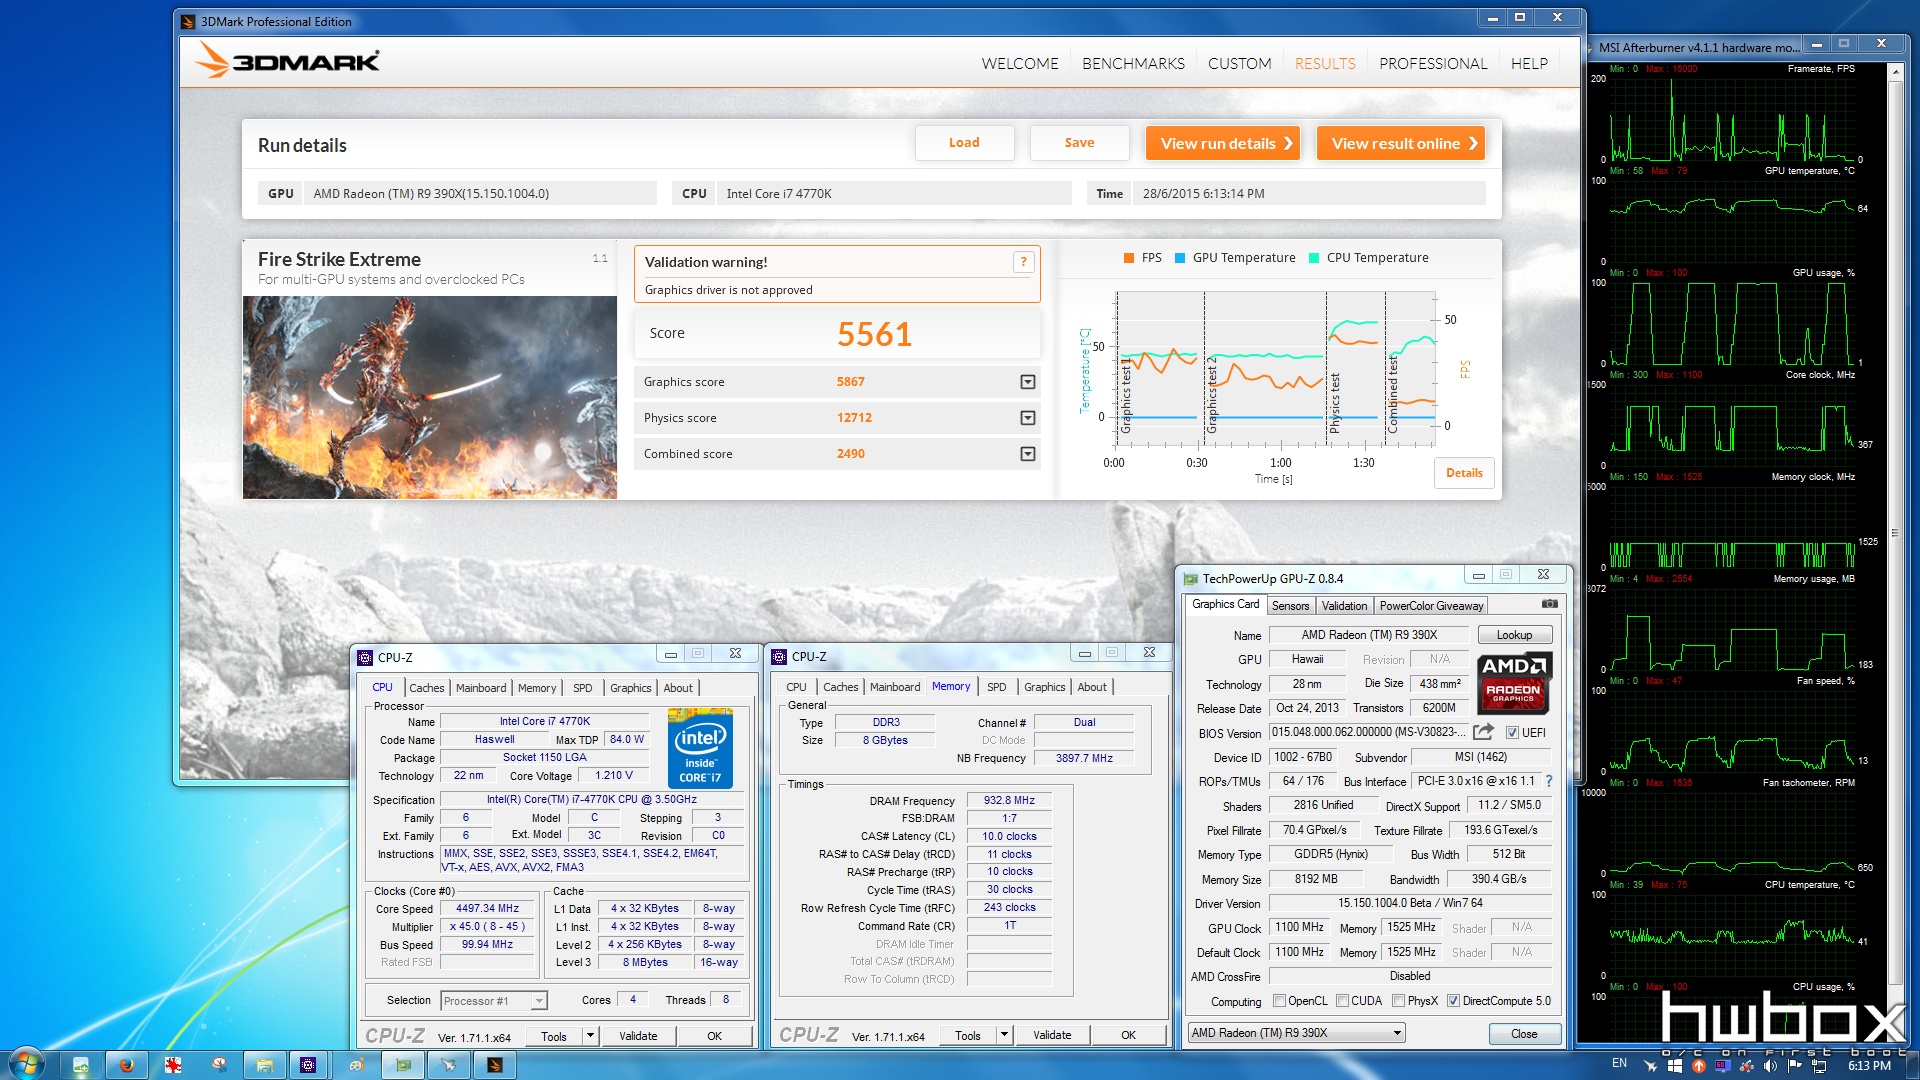Select SPD tab in right CPU-Z window

tap(996, 687)
